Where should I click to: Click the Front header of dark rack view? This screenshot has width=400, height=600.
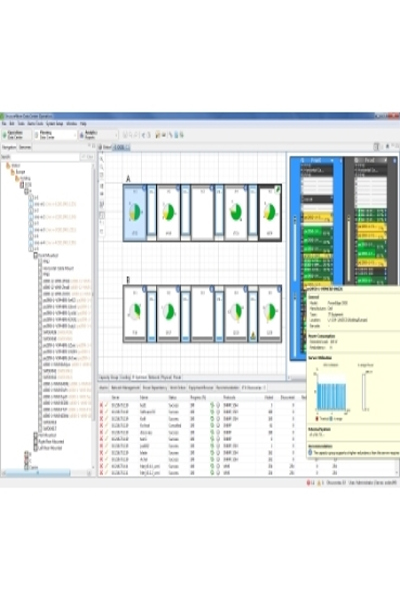click(x=370, y=160)
